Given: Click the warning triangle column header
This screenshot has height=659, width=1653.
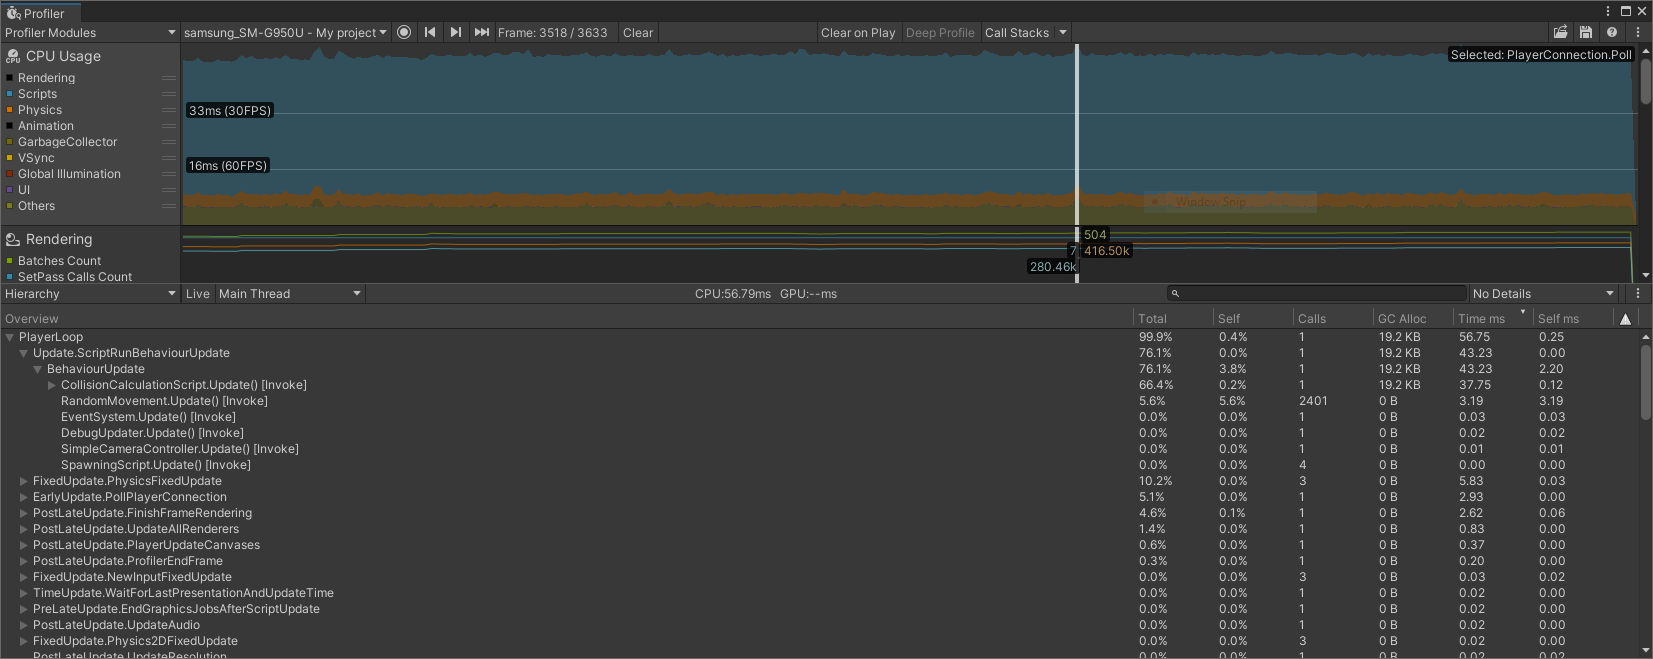Looking at the screenshot, I should (1626, 319).
